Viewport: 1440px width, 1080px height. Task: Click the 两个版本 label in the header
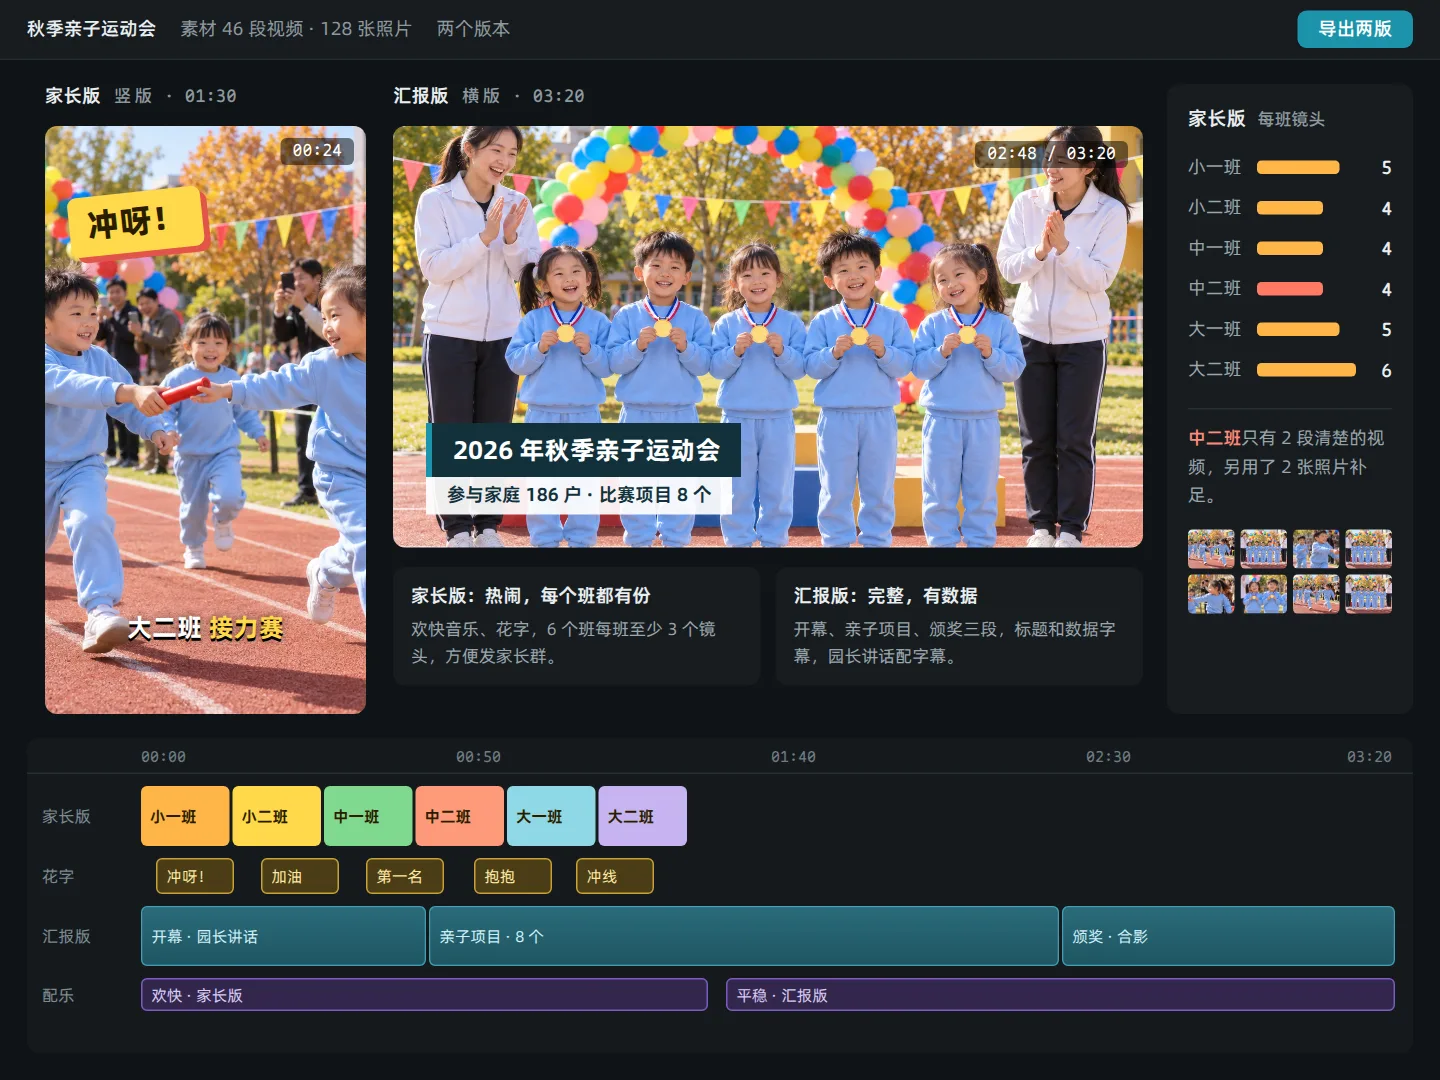click(473, 29)
